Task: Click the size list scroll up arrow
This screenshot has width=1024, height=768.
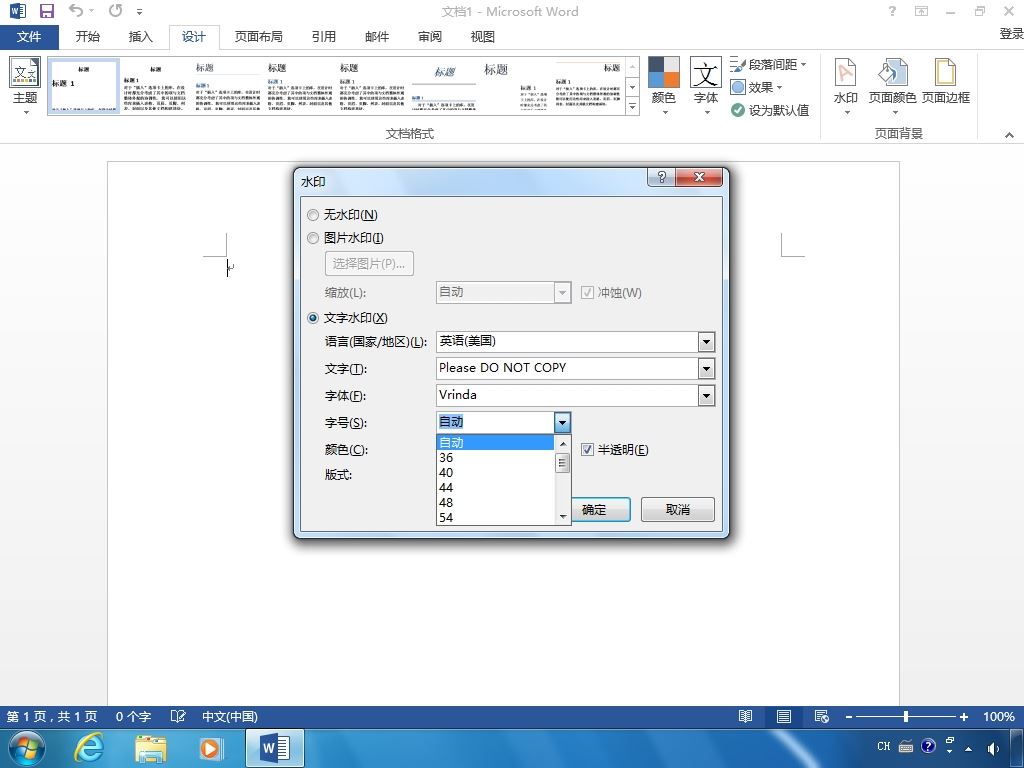Action: click(x=562, y=443)
